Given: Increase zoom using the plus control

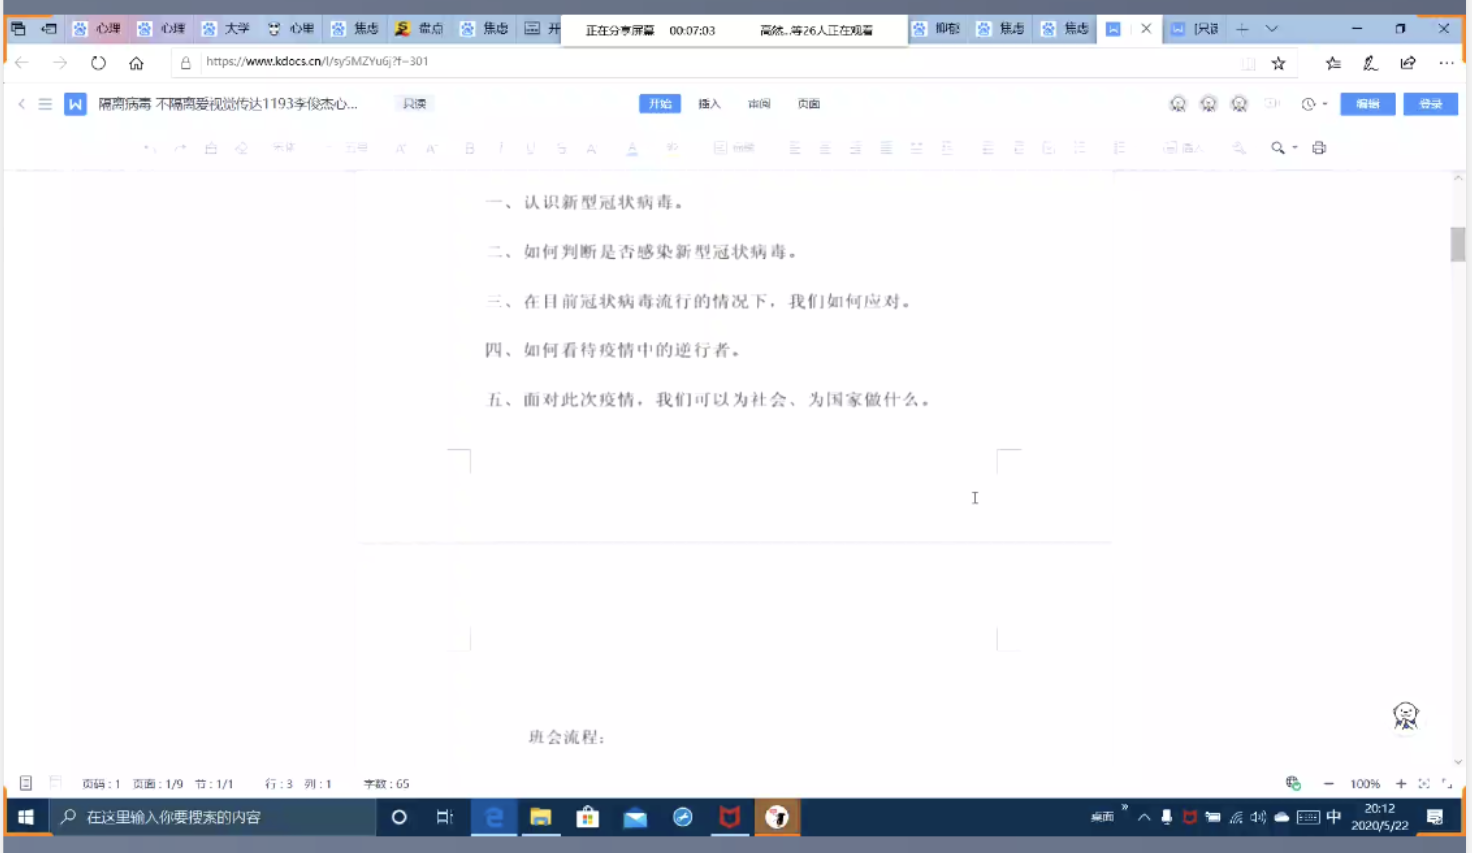Looking at the screenshot, I should tap(1401, 784).
